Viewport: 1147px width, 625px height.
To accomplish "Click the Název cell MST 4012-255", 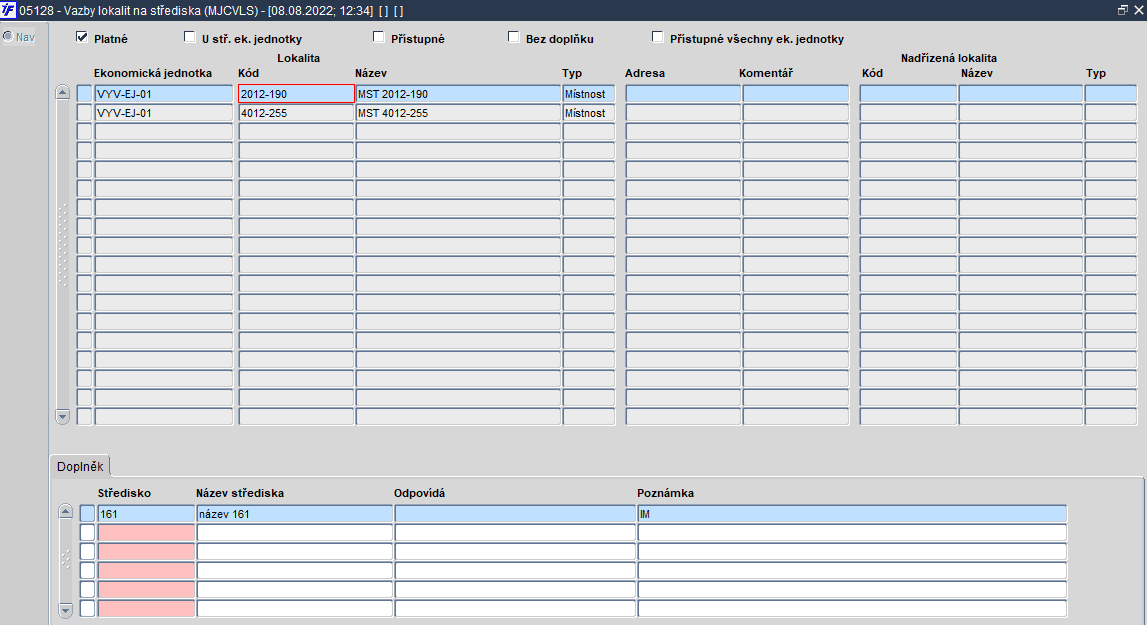I will tap(458, 113).
